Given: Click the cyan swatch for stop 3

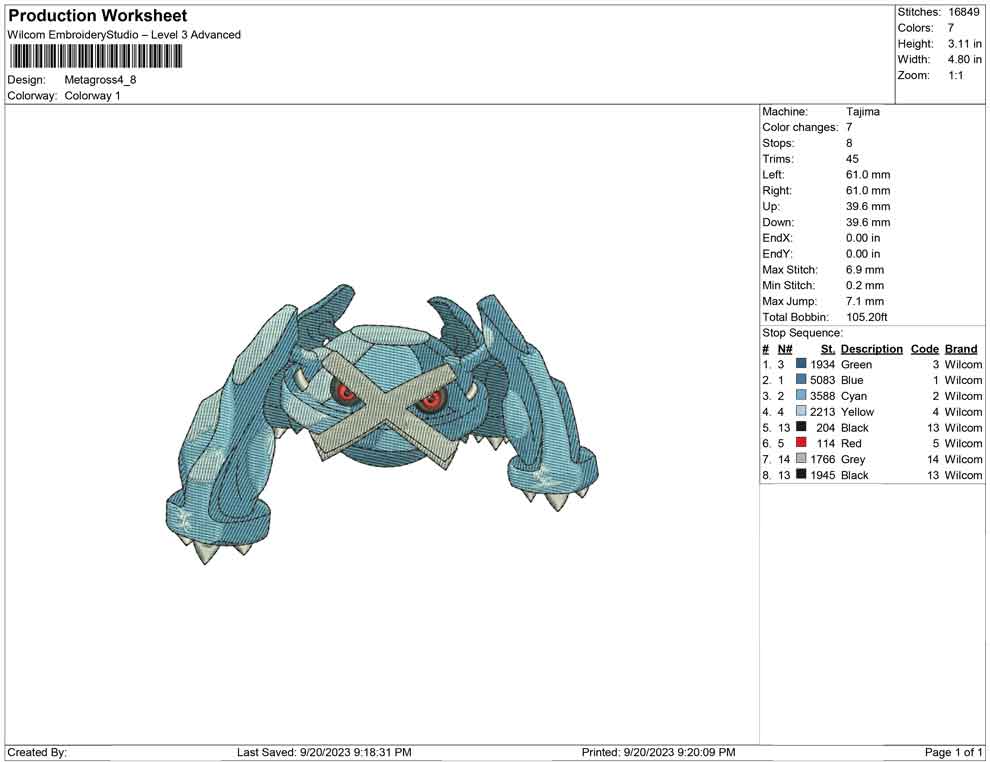Looking at the screenshot, I should pyautogui.click(x=801, y=395).
